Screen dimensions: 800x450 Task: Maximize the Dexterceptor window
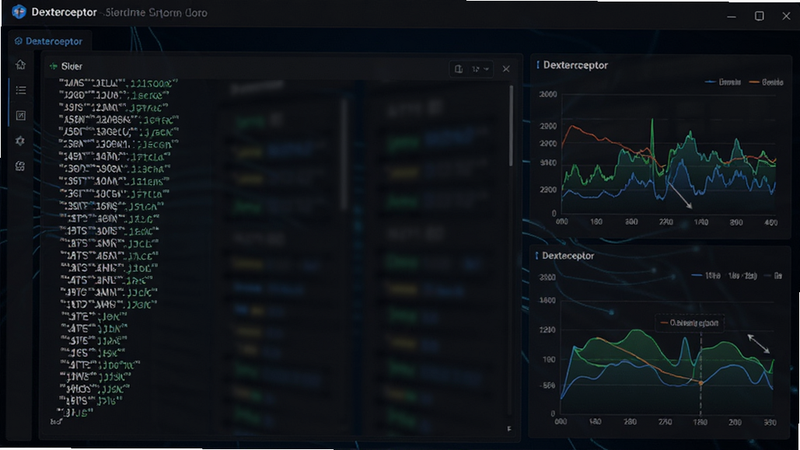[x=759, y=16]
